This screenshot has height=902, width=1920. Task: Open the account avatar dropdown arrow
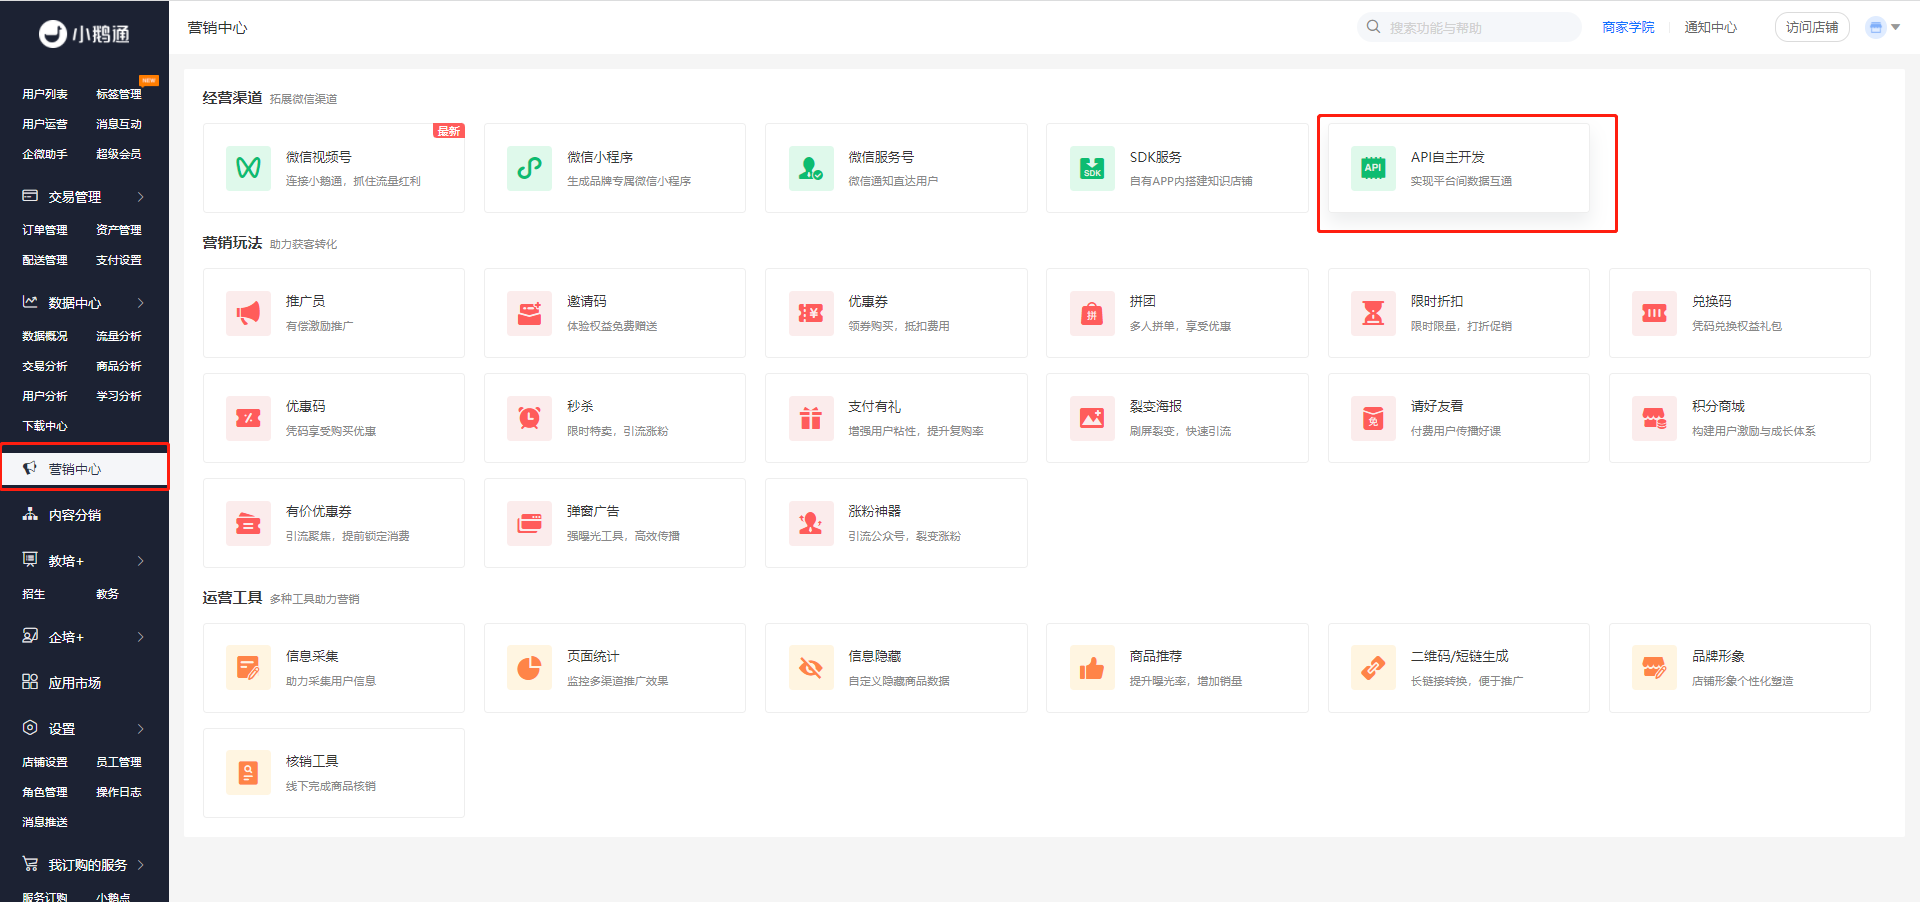(1895, 28)
